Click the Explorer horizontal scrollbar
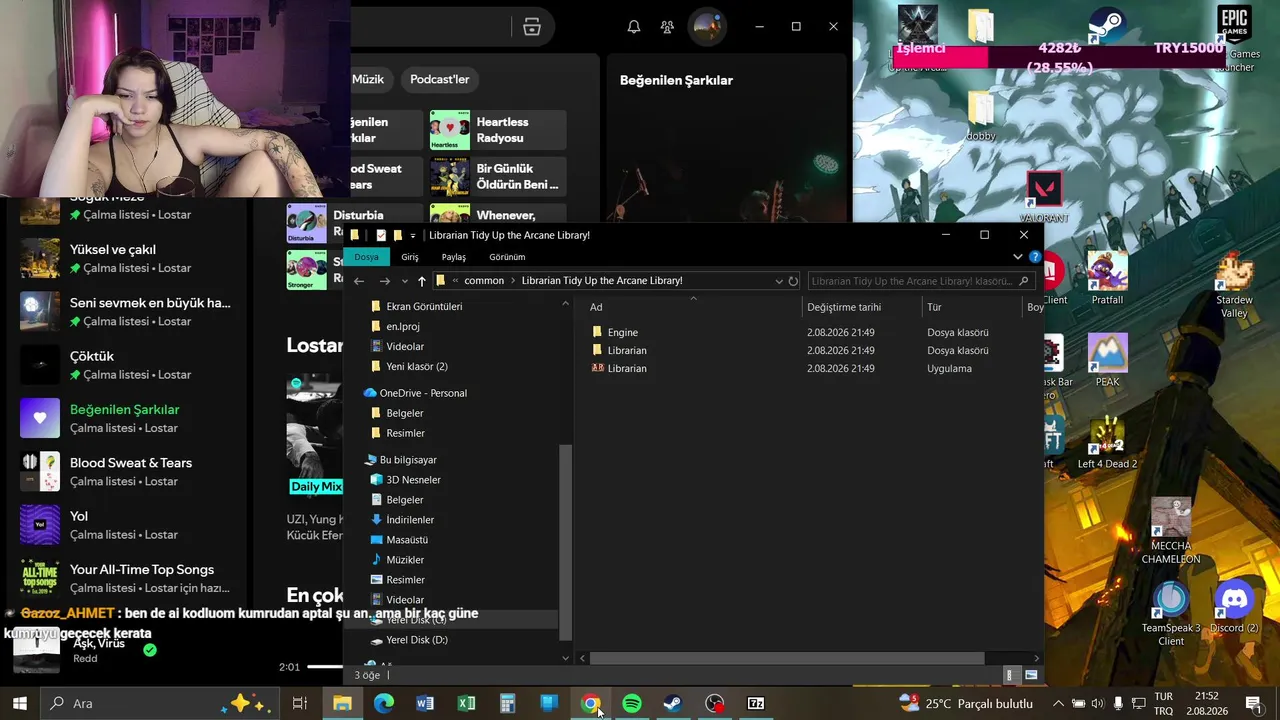 pos(787,658)
